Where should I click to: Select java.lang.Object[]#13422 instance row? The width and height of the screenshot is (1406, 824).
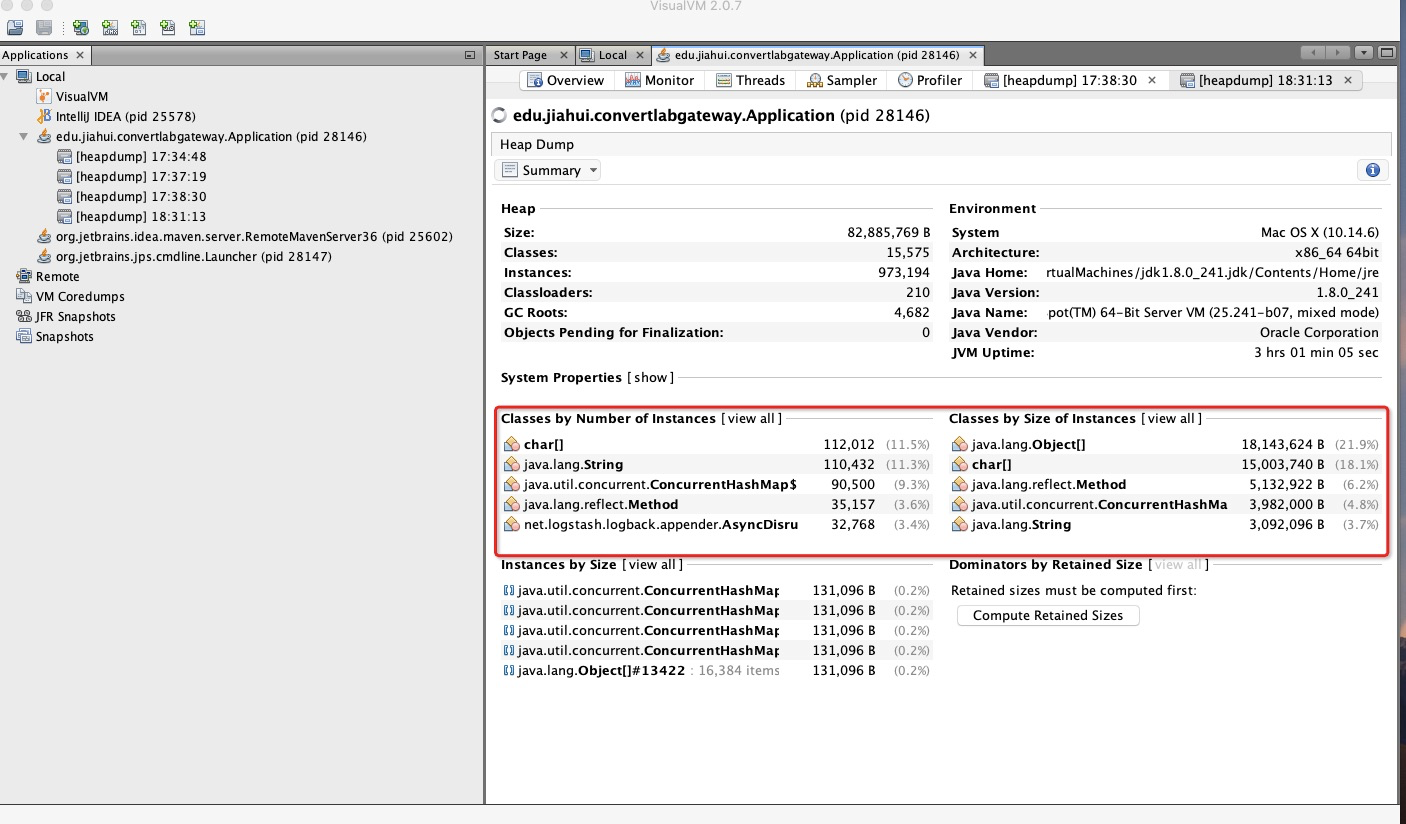[x=716, y=670]
